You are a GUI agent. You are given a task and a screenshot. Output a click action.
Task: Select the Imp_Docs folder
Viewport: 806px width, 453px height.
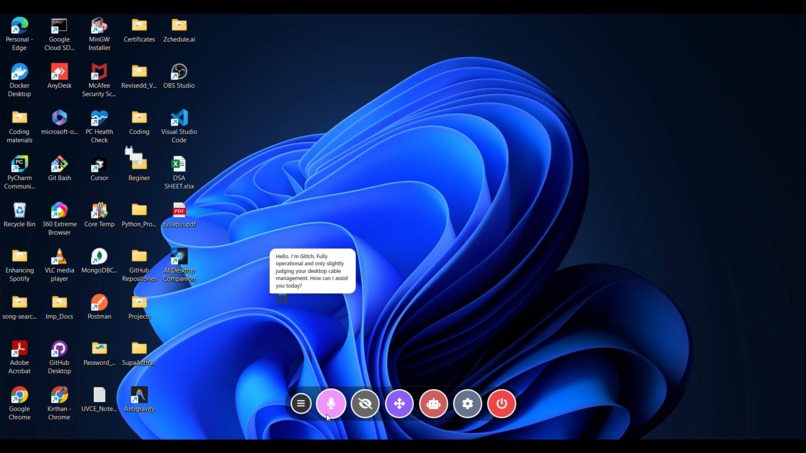point(59,307)
